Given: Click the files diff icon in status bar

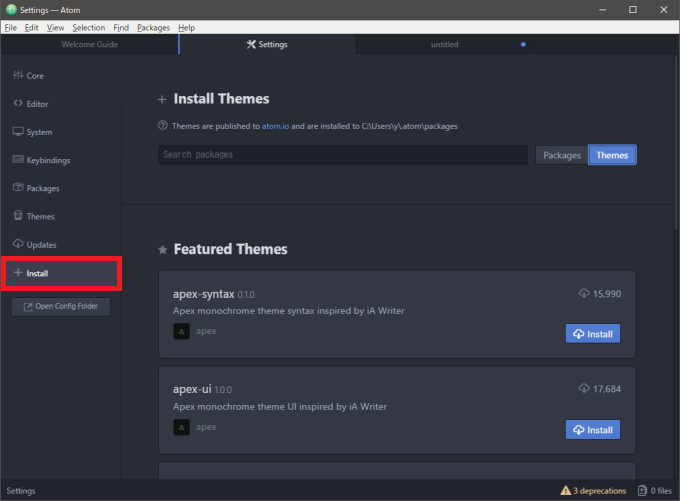Looking at the screenshot, I should tap(642, 491).
